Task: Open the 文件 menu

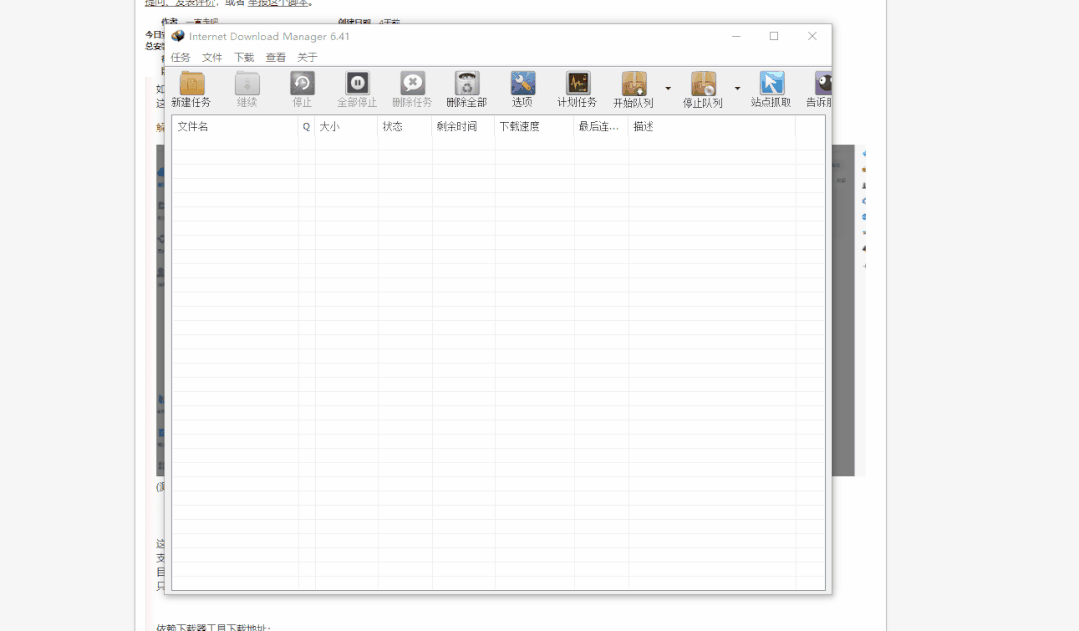Action: click(212, 57)
